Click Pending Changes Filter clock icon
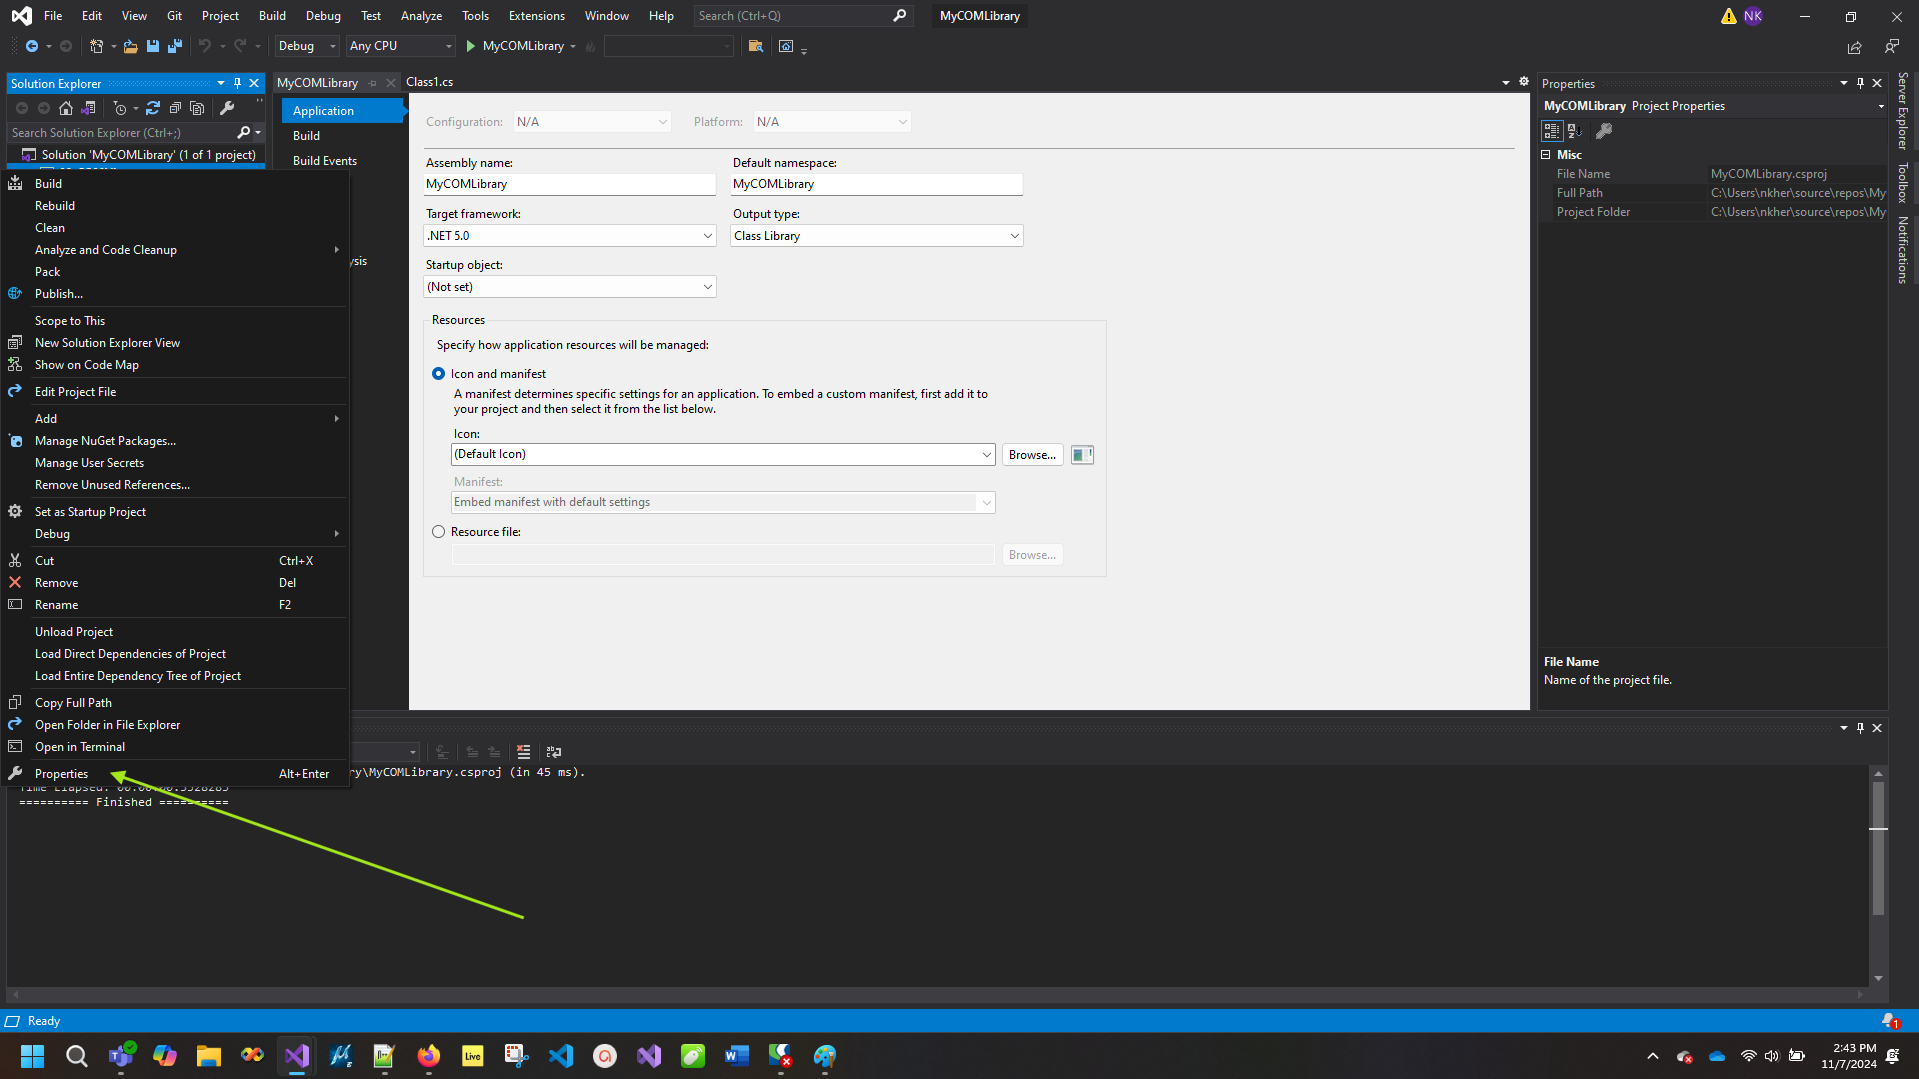Image resolution: width=1919 pixels, height=1079 pixels. point(120,108)
